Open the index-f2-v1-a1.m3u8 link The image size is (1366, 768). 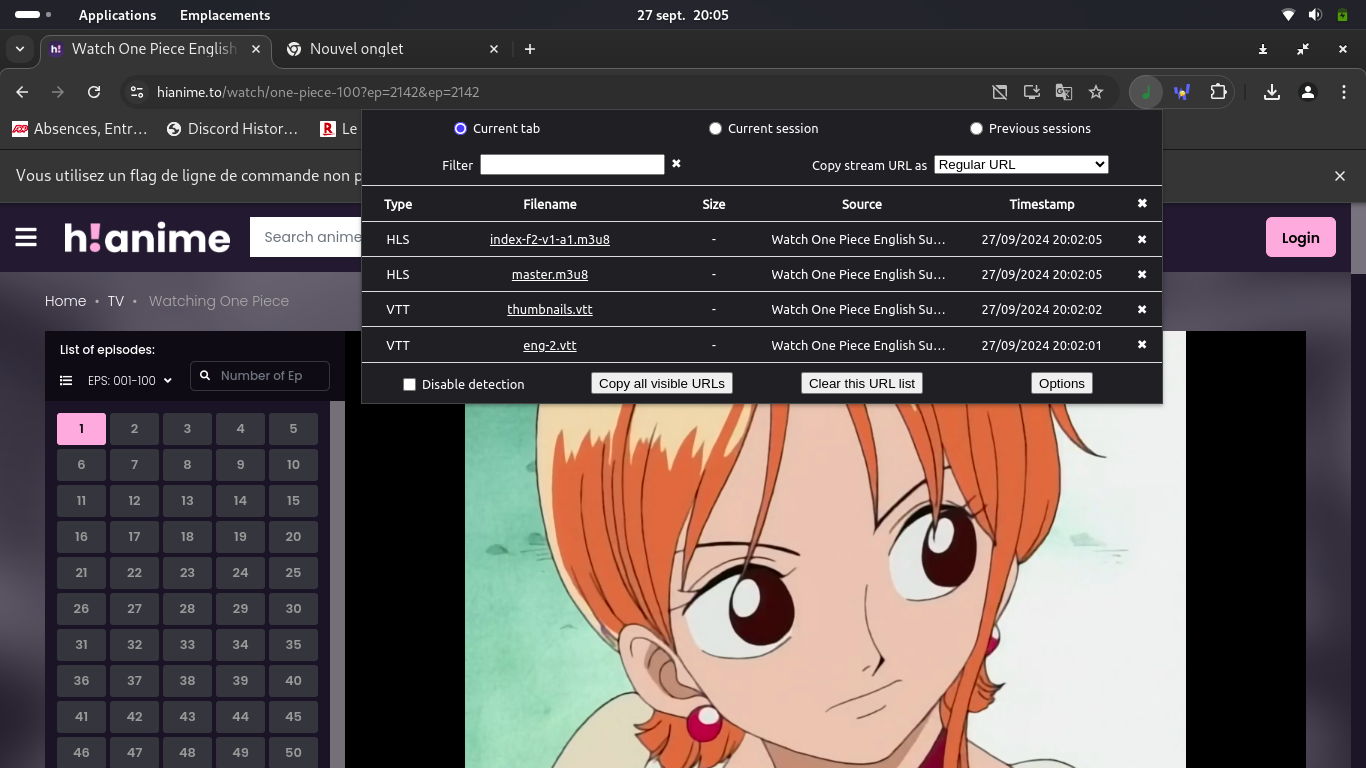pyautogui.click(x=550, y=239)
